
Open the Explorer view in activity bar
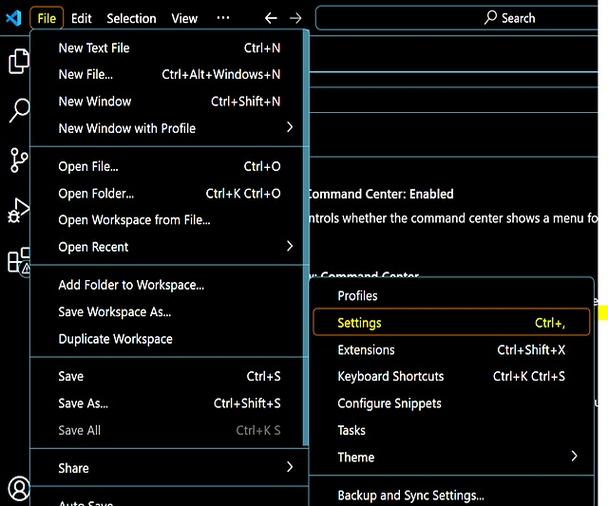(x=19, y=61)
